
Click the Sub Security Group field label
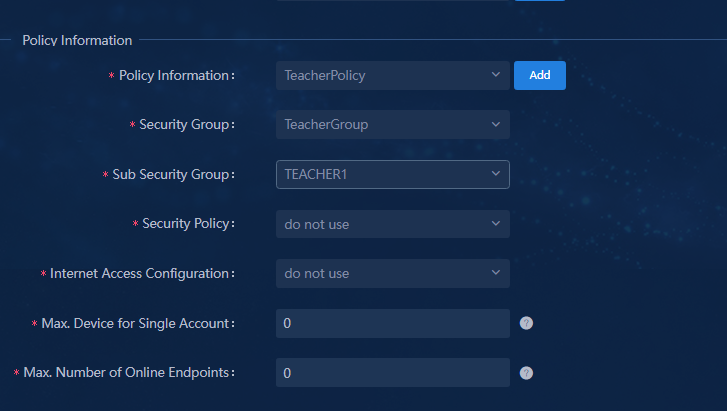coord(173,174)
